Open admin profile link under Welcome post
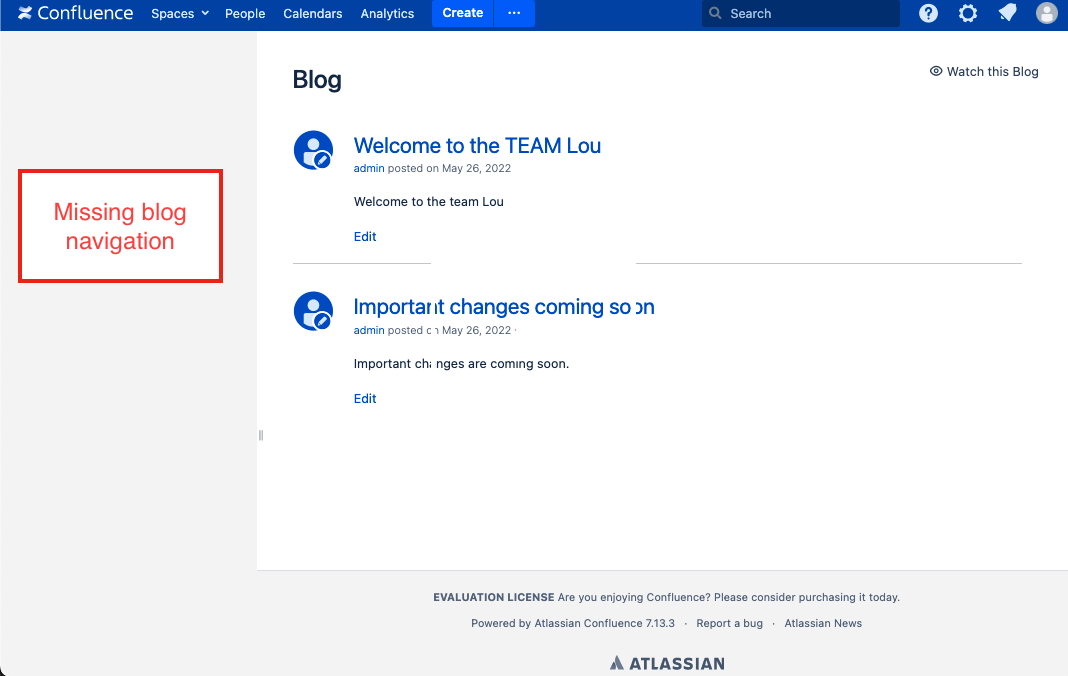Image resolution: width=1068 pixels, height=676 pixels. 368,168
